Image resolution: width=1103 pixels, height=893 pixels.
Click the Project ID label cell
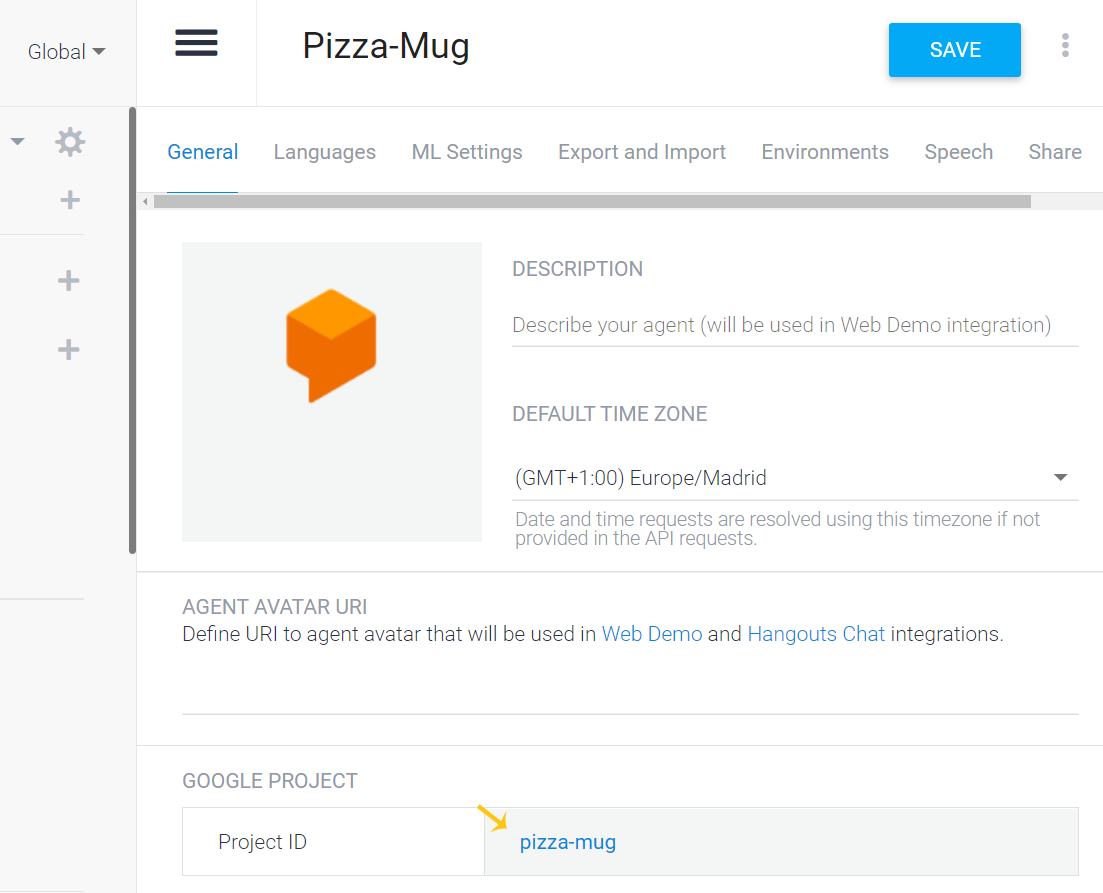[333, 842]
